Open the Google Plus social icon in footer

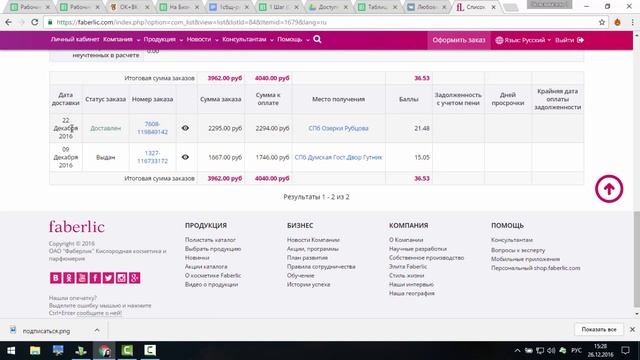135,278
